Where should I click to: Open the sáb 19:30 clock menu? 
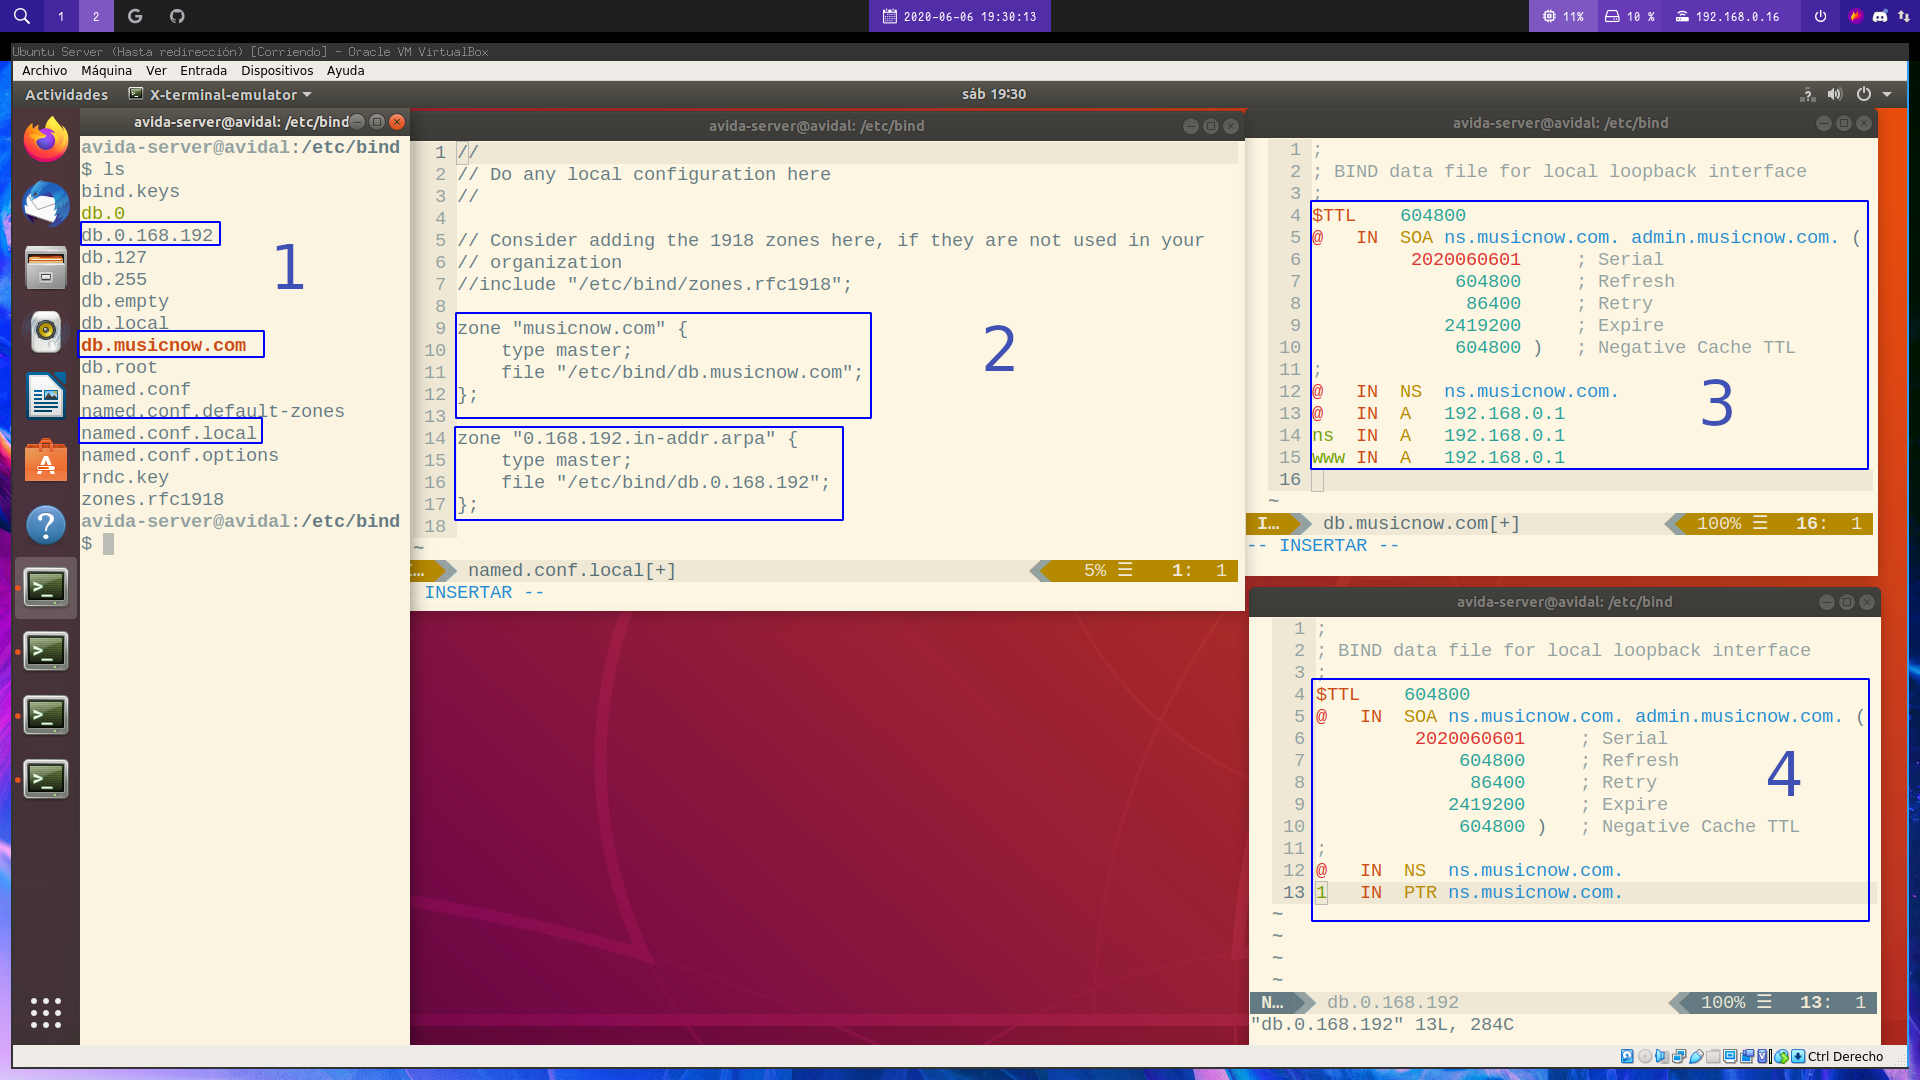993,94
